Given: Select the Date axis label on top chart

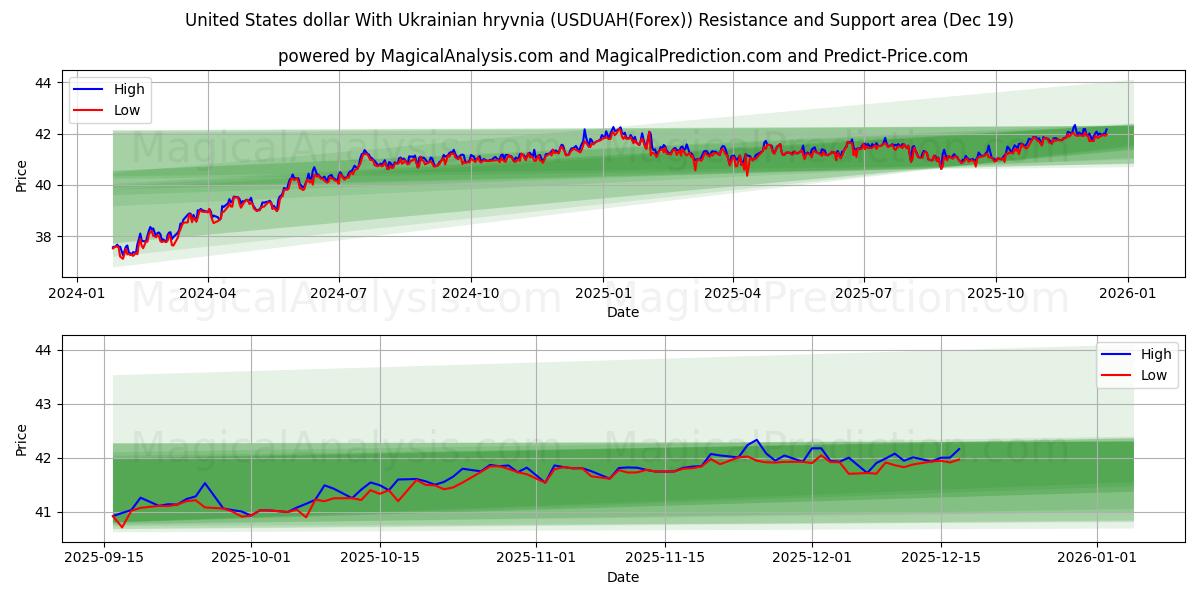Looking at the screenshot, I should (x=620, y=313).
